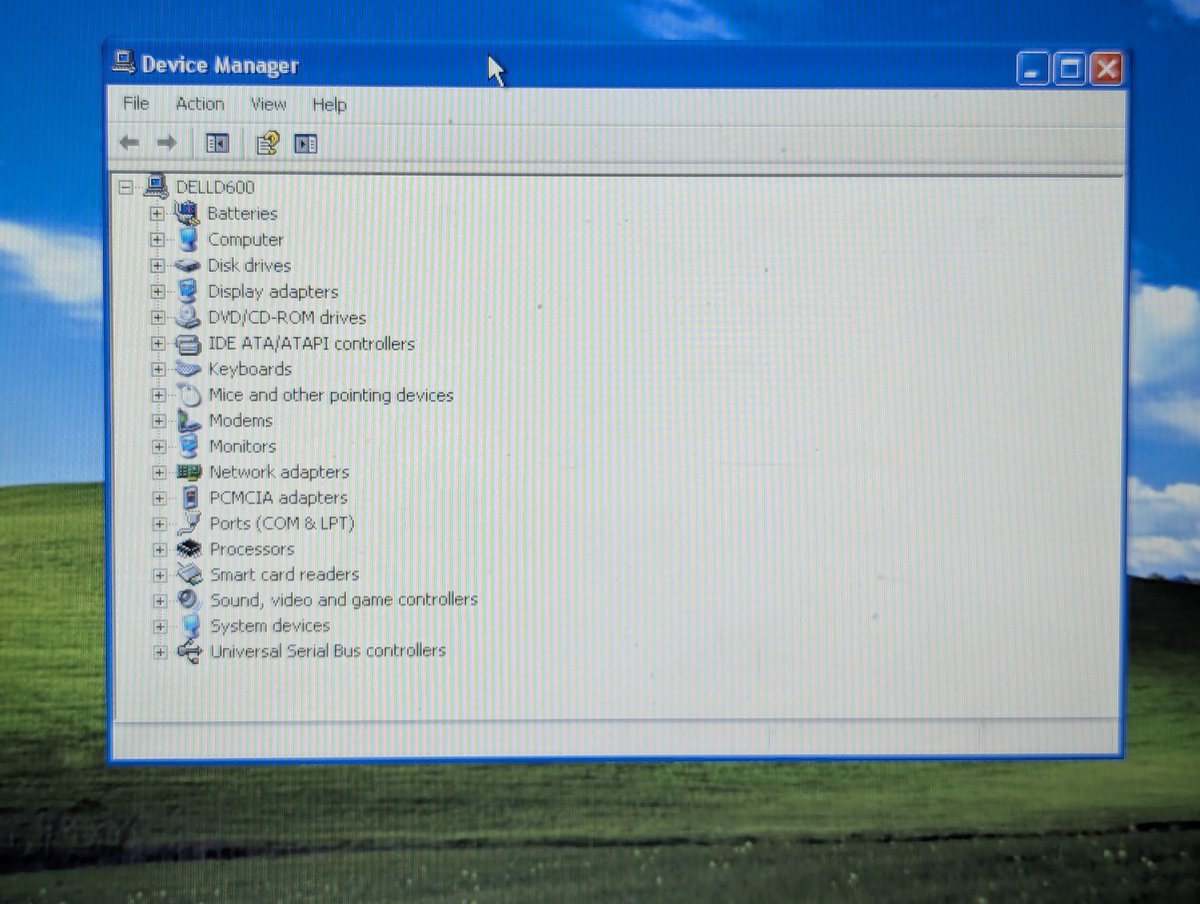Click the System devices icon
The height and width of the screenshot is (904, 1200).
[191, 625]
